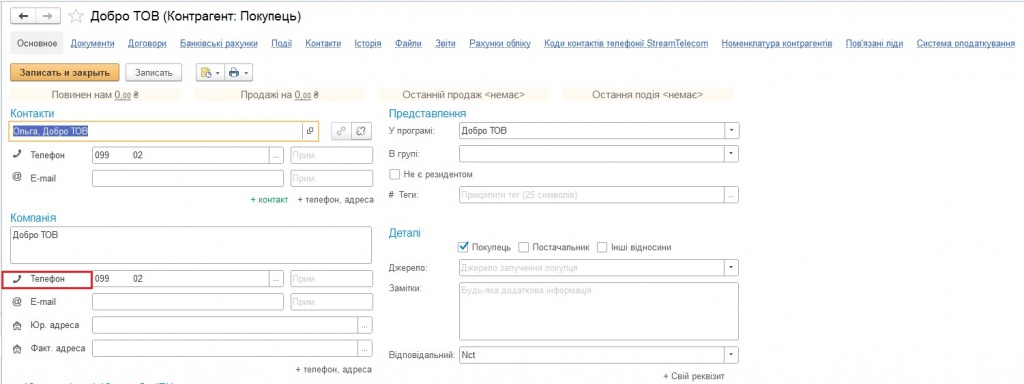The image size is (1024, 384).
Task: Open the У програмі dropdown
Action: [731, 131]
